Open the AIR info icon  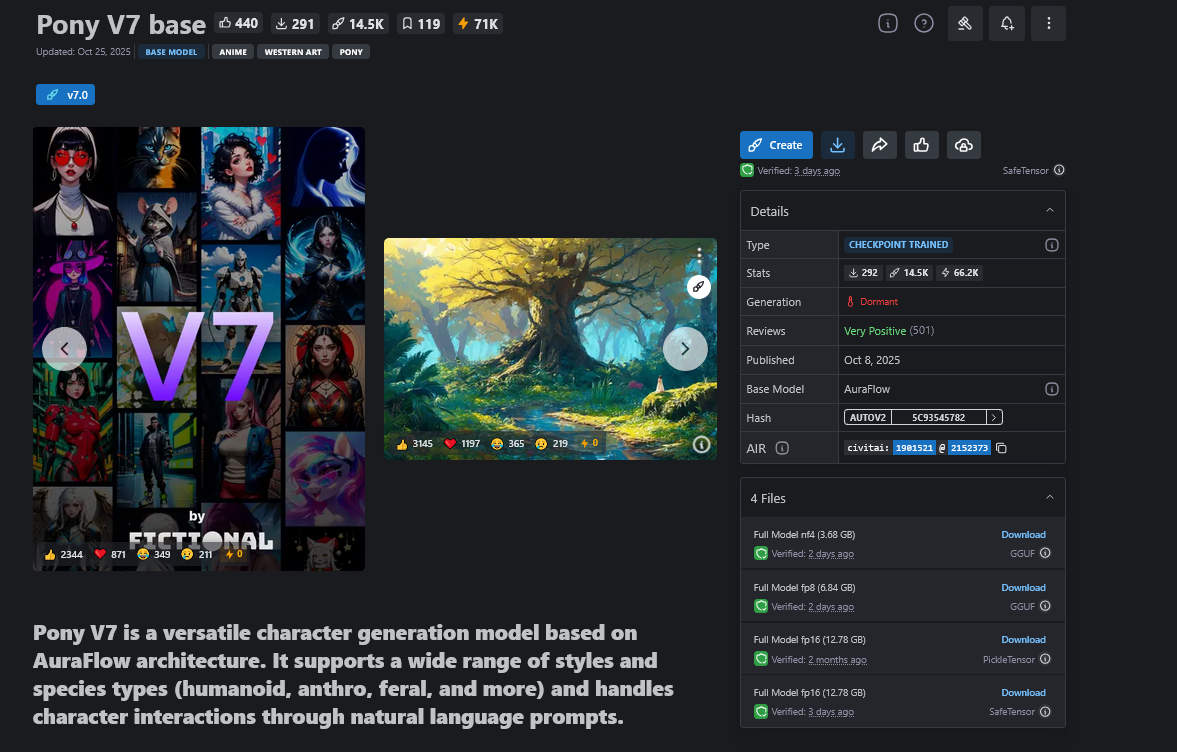coord(782,448)
